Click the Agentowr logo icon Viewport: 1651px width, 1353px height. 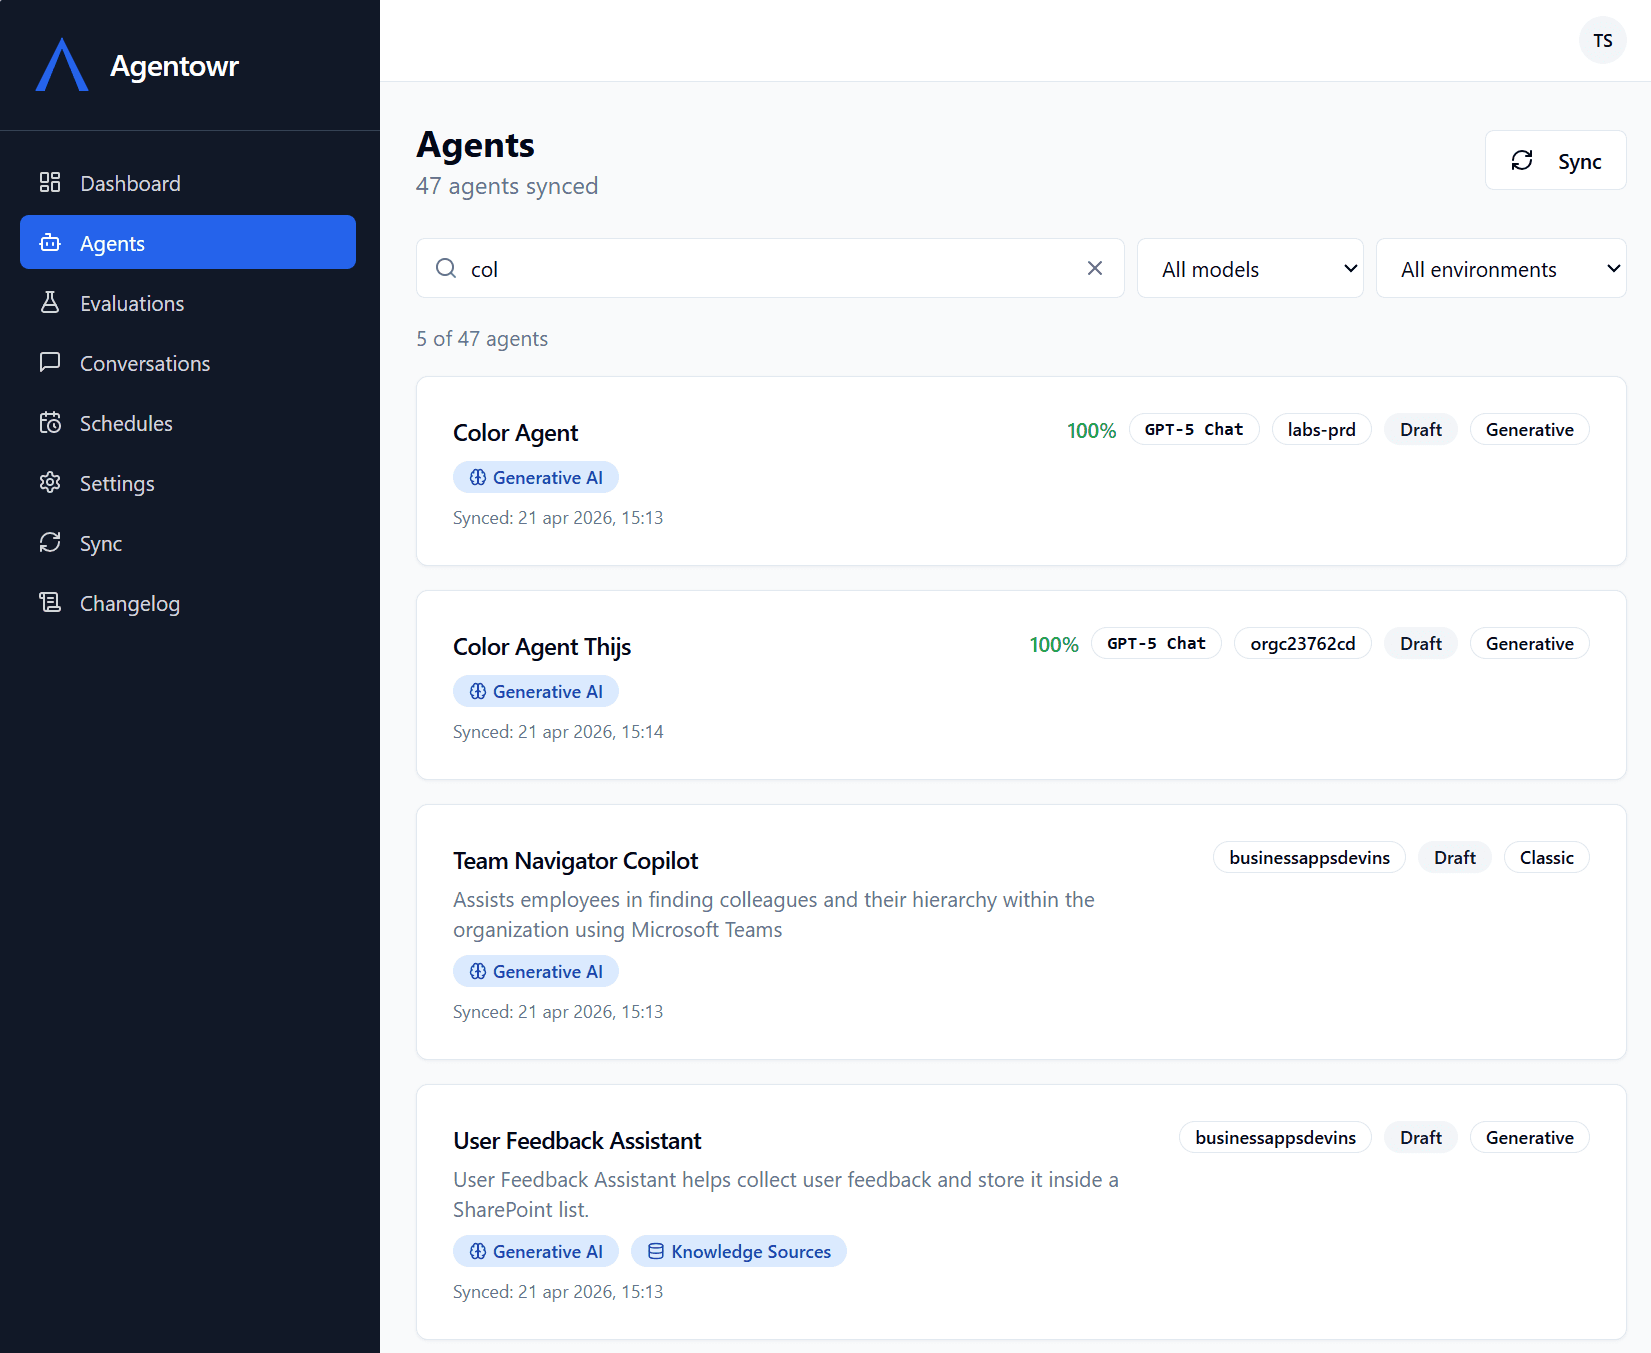(x=62, y=65)
